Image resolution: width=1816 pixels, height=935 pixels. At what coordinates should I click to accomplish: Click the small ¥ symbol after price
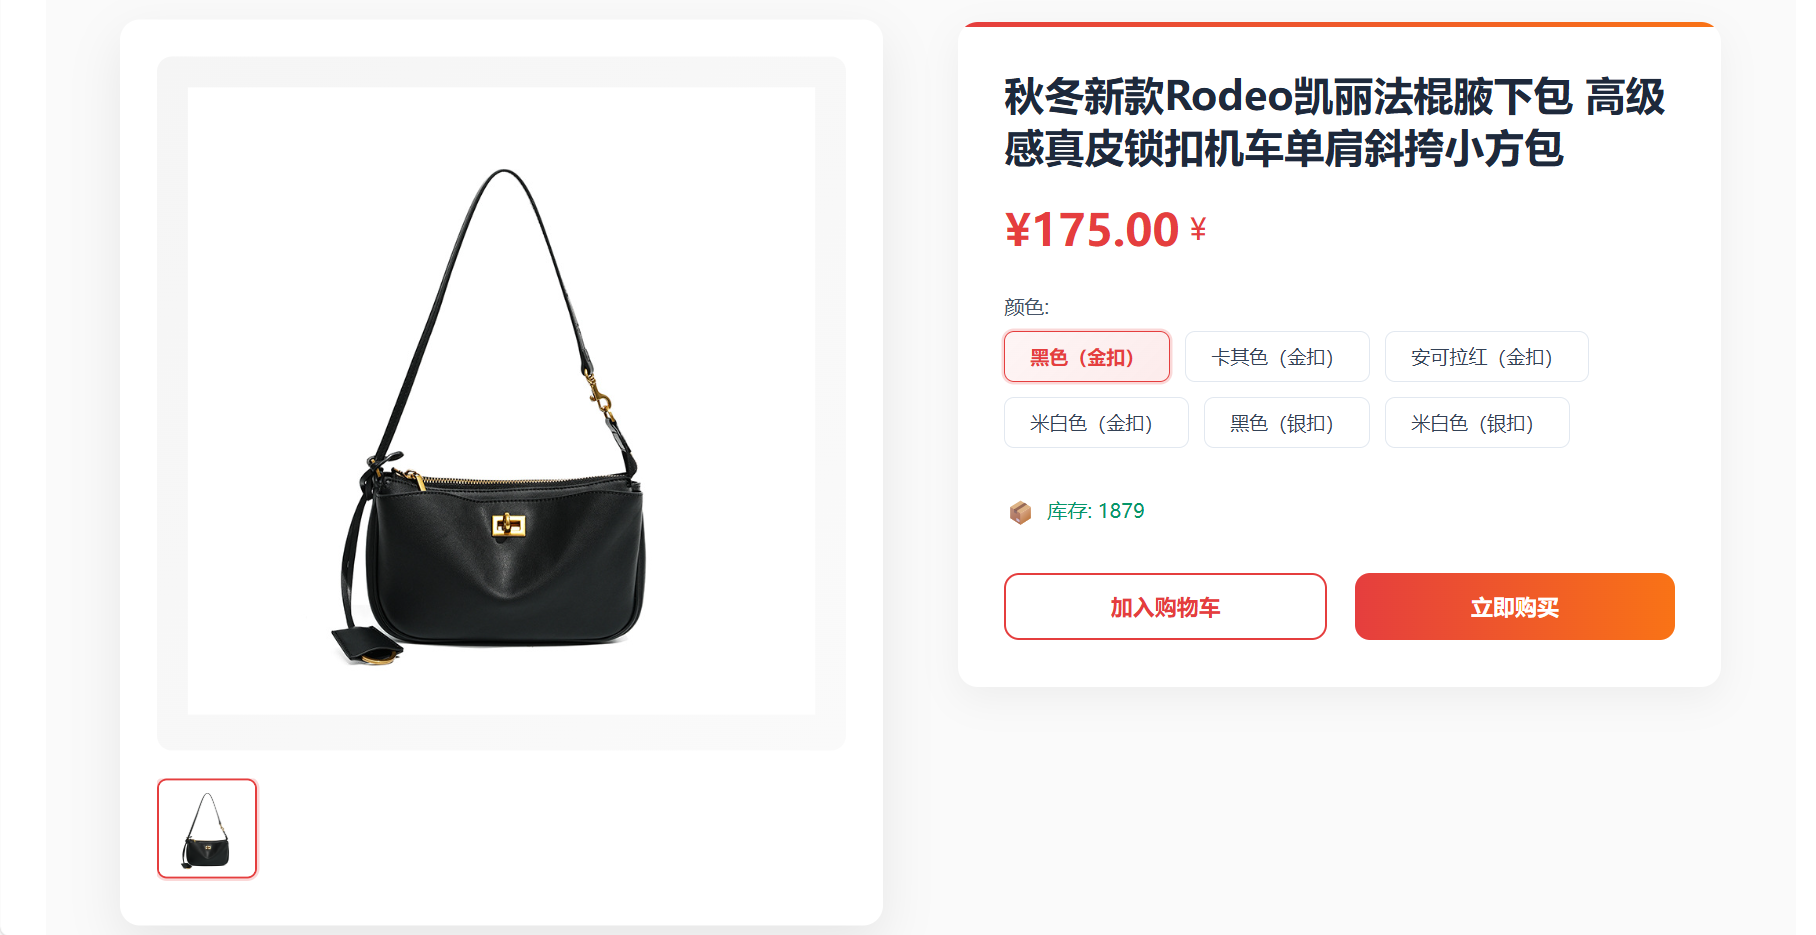(1198, 230)
